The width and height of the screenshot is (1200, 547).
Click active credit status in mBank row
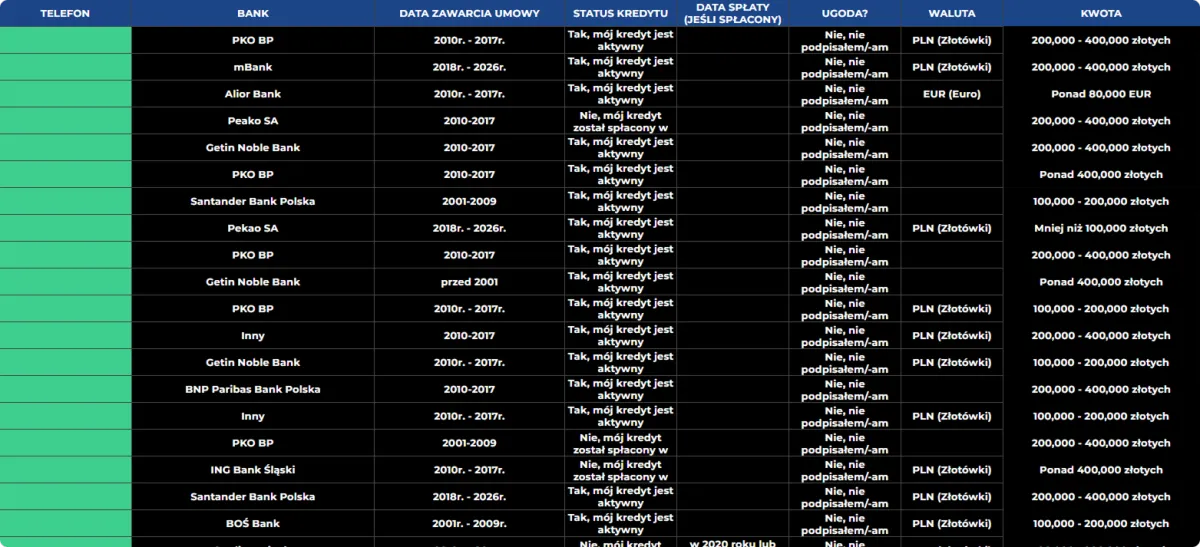tap(620, 67)
